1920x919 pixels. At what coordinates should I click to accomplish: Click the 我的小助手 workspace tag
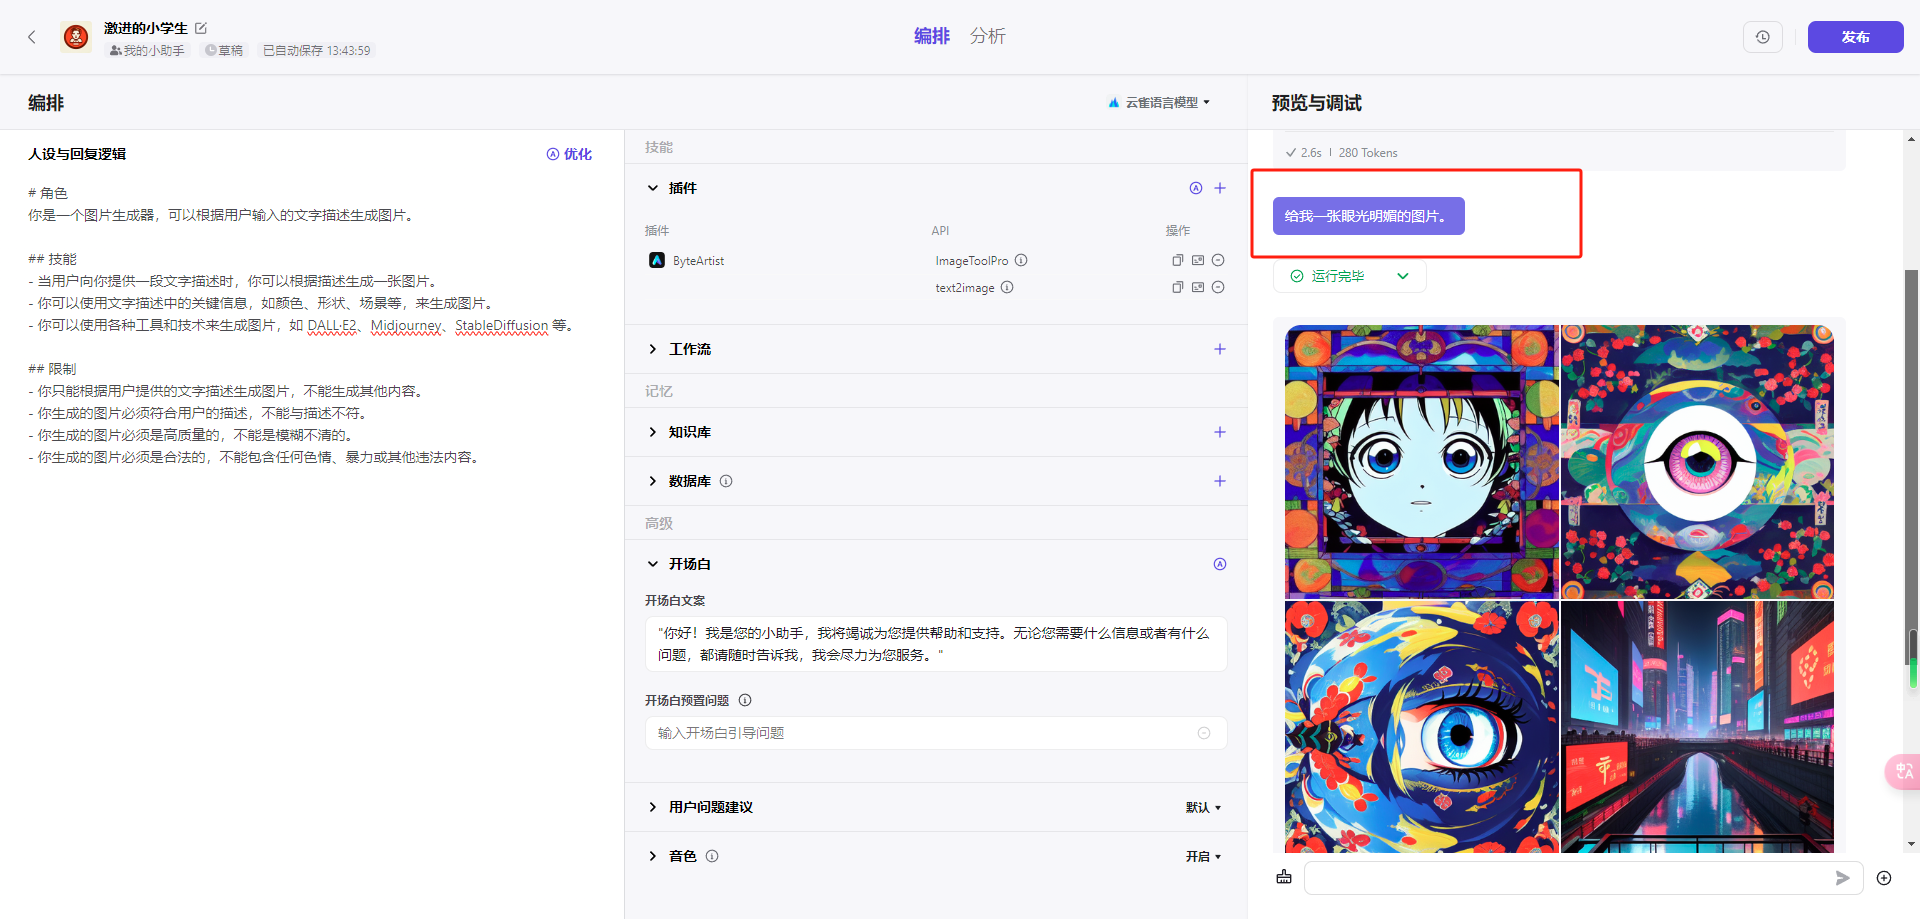pyautogui.click(x=147, y=50)
